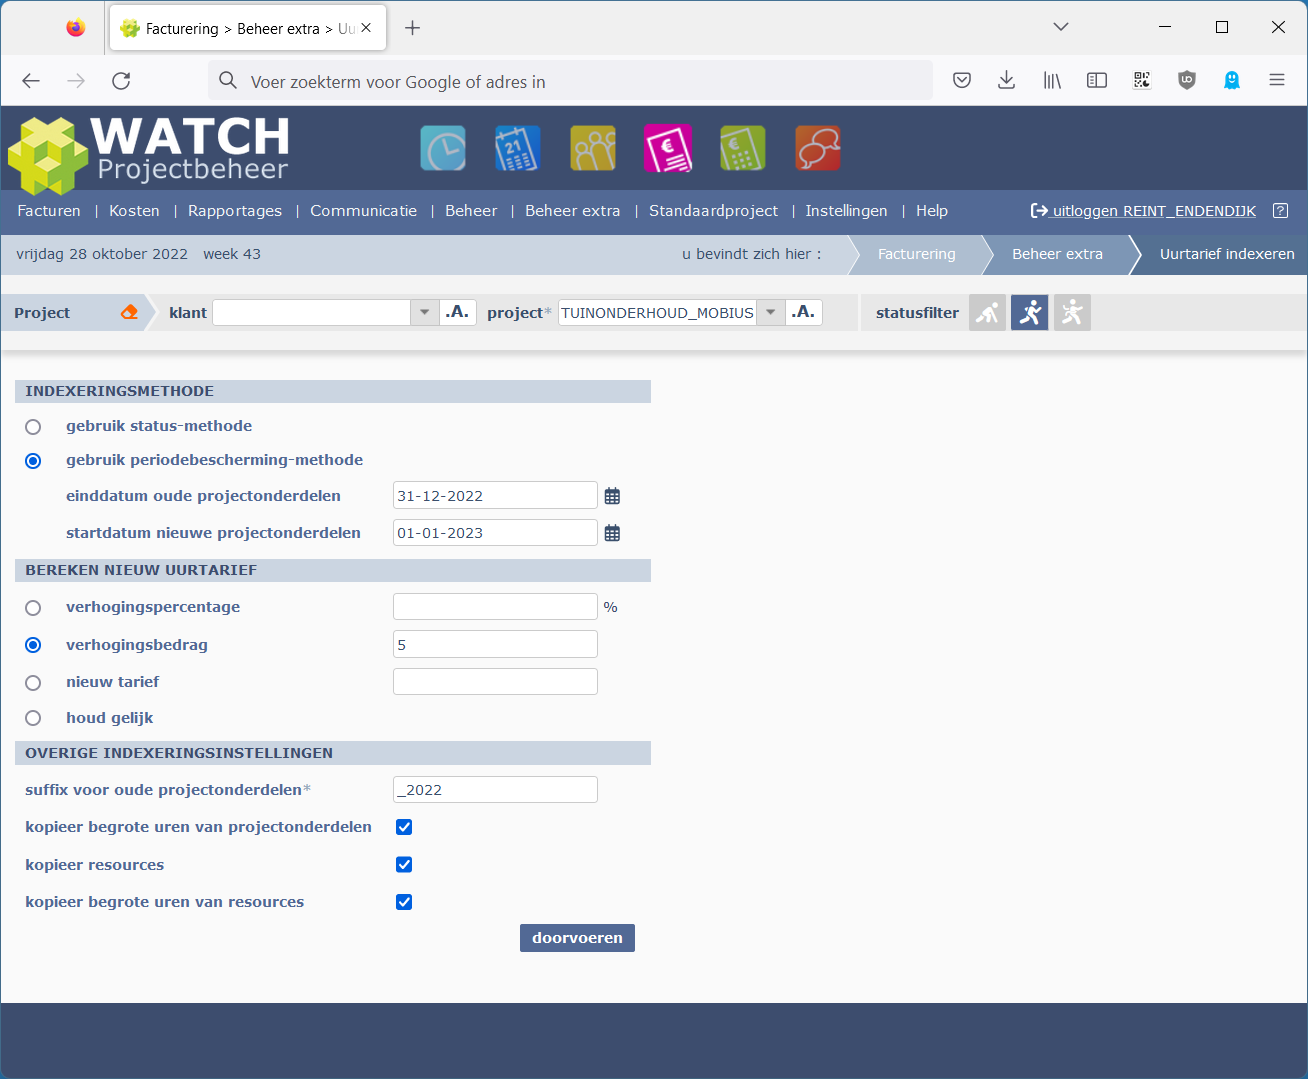Toggle third statusfilter finished figure icon

[1072, 313]
